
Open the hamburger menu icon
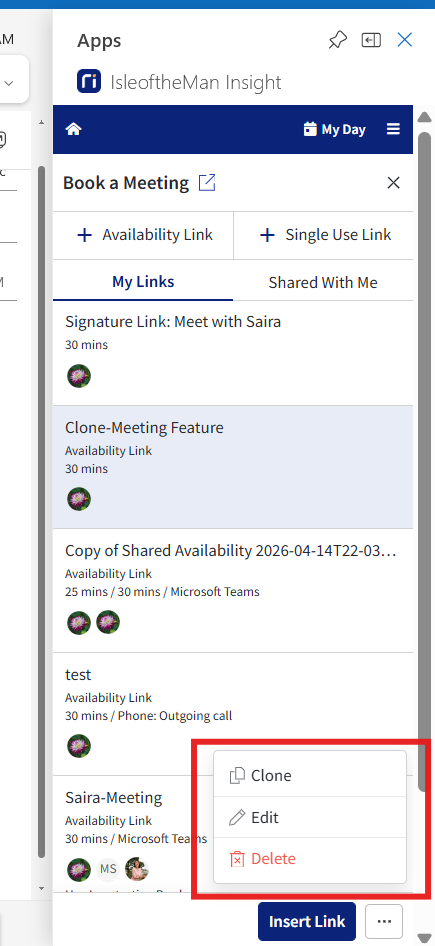[393, 129]
